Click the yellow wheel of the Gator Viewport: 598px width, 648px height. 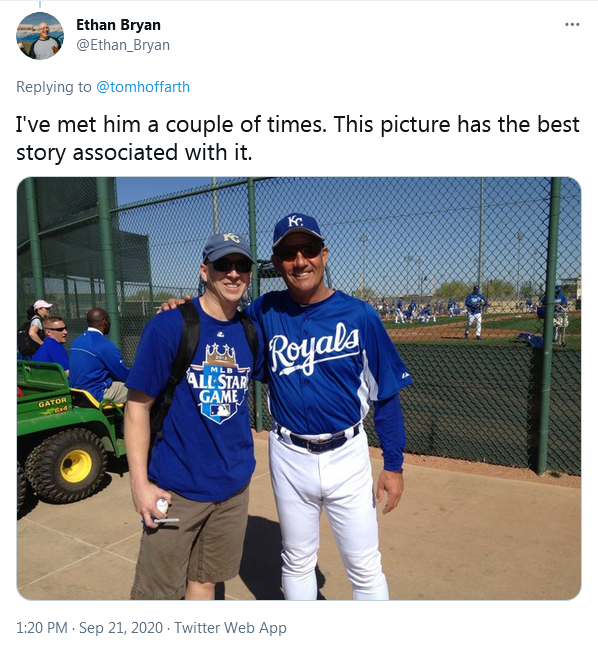point(76,465)
